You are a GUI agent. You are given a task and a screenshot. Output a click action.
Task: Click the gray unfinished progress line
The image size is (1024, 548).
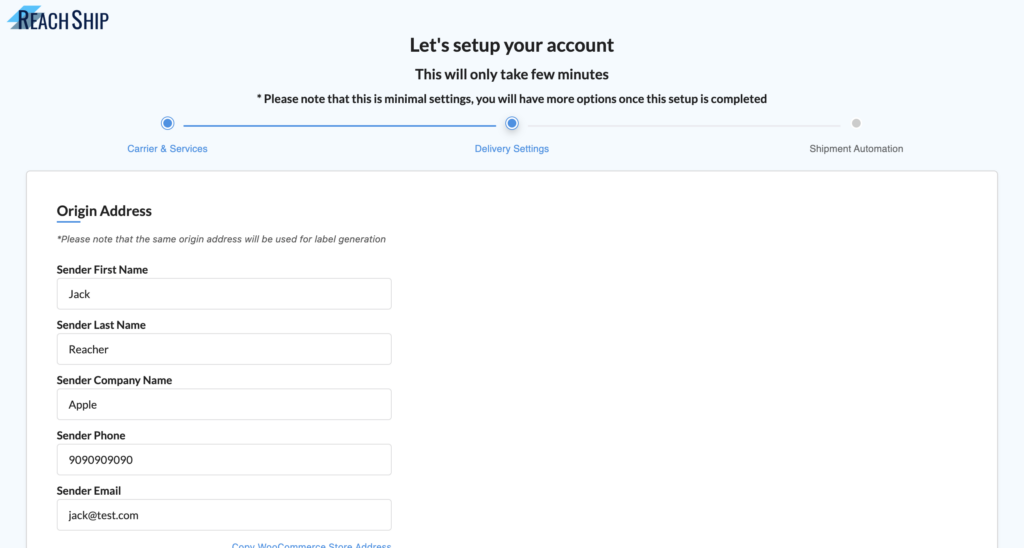click(x=684, y=125)
